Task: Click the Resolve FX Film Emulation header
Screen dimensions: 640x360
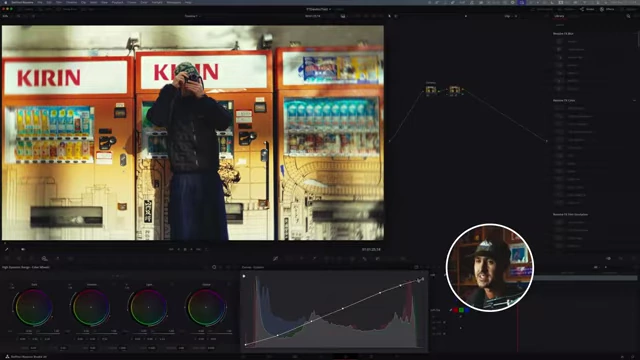Action: click(x=570, y=214)
